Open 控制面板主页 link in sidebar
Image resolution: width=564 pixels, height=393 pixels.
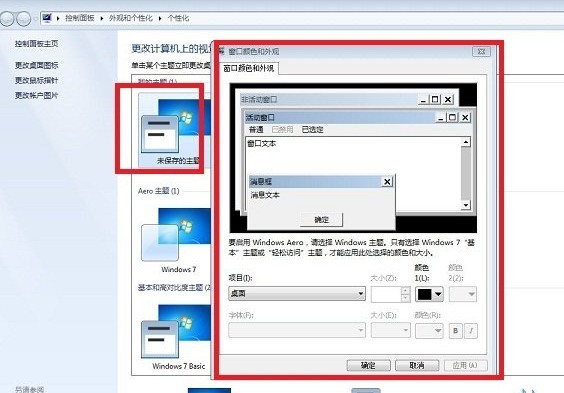click(36, 44)
